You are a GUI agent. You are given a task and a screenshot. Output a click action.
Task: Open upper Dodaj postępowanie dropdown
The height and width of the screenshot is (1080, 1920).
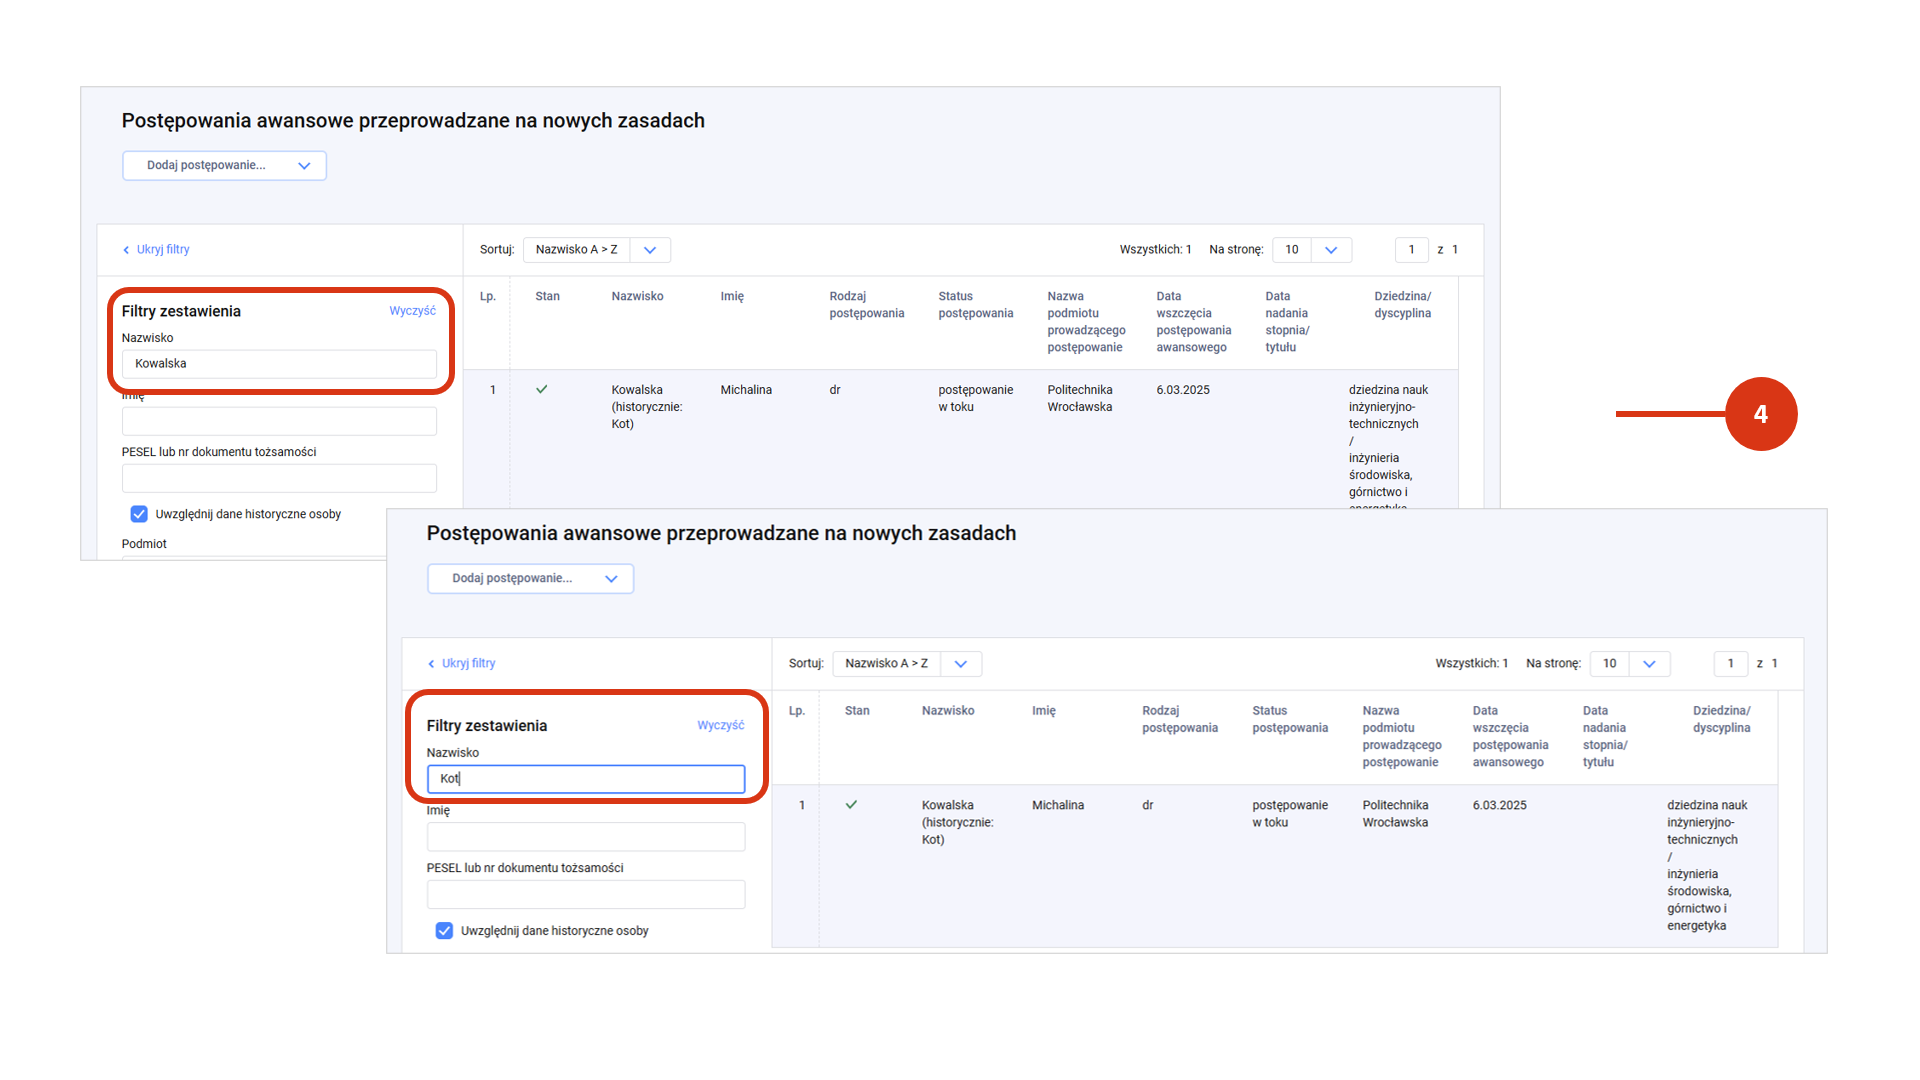point(224,165)
